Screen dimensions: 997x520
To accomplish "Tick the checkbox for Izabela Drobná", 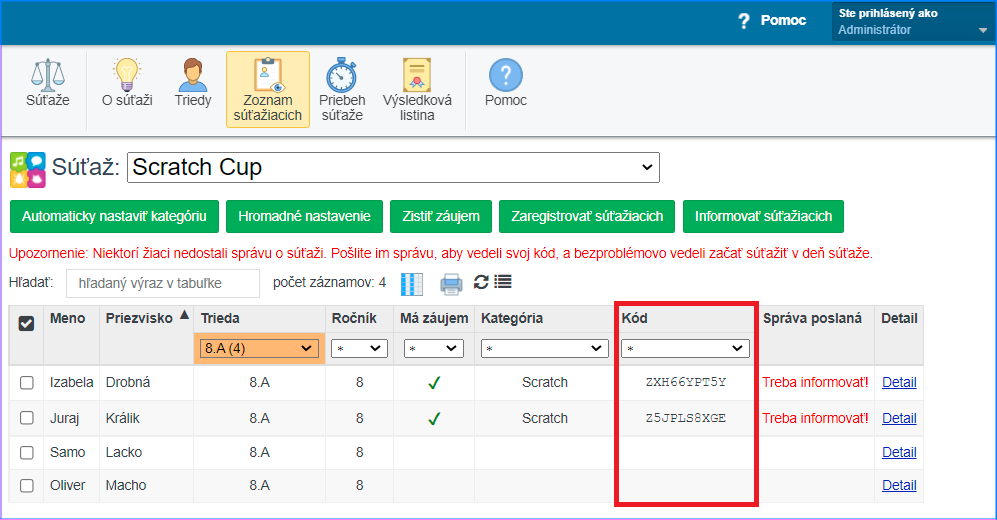I will [x=27, y=383].
